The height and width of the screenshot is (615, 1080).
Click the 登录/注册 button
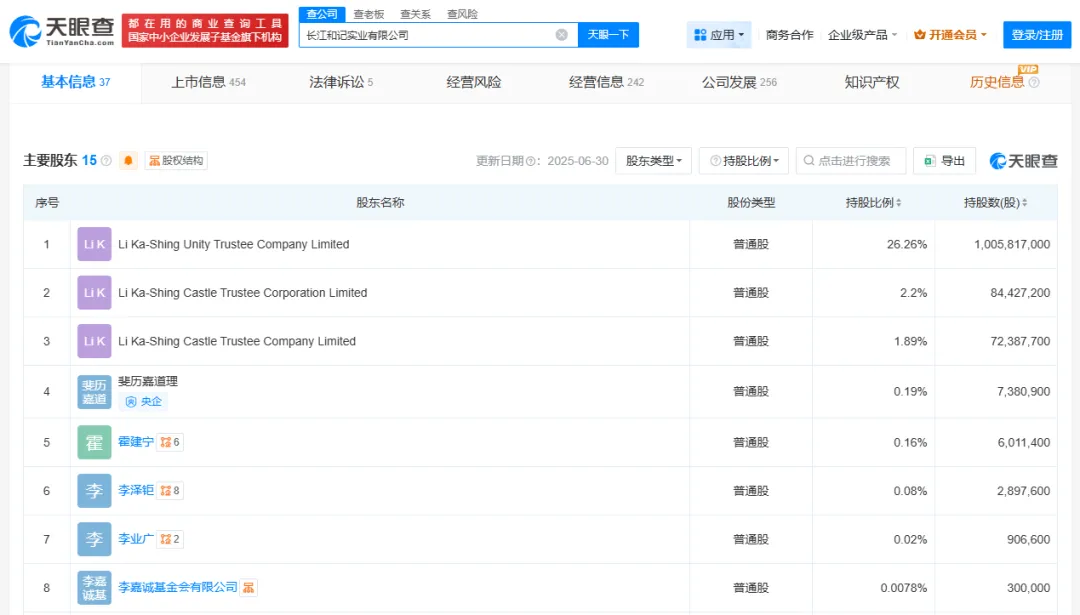(1037, 34)
